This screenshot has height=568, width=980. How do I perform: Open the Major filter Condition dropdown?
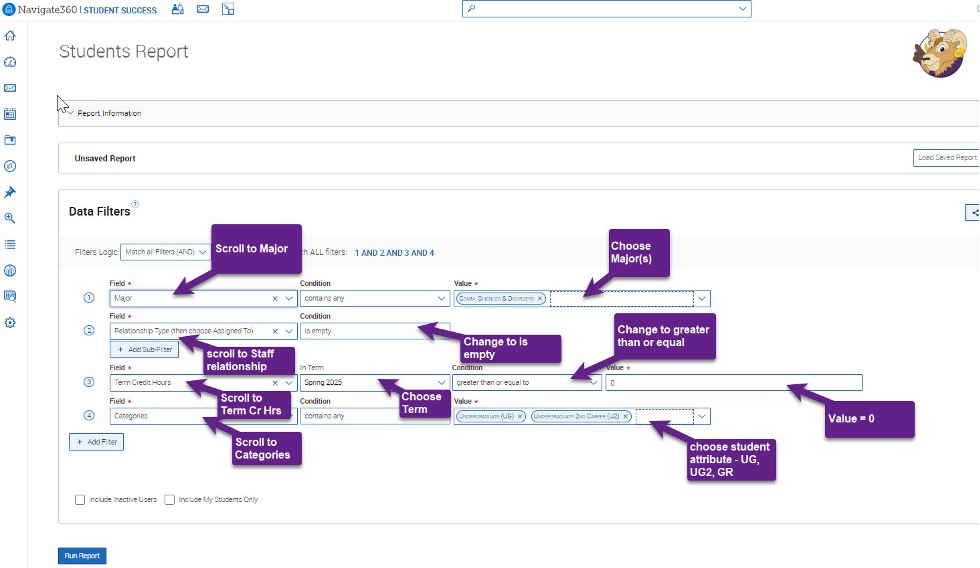(x=374, y=298)
